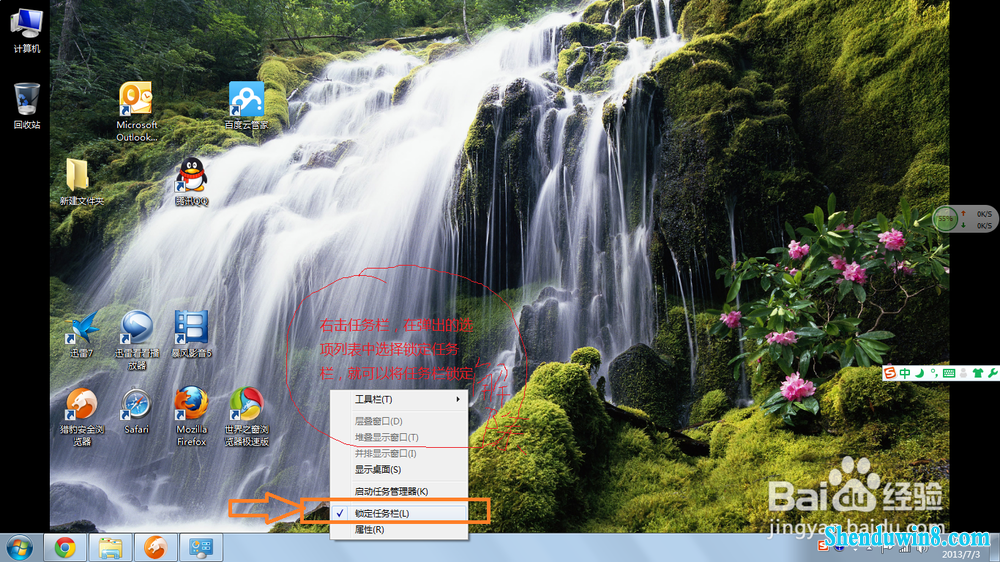Open the 回收站 recycle bin icon
This screenshot has width=1000, height=562.
[27, 106]
